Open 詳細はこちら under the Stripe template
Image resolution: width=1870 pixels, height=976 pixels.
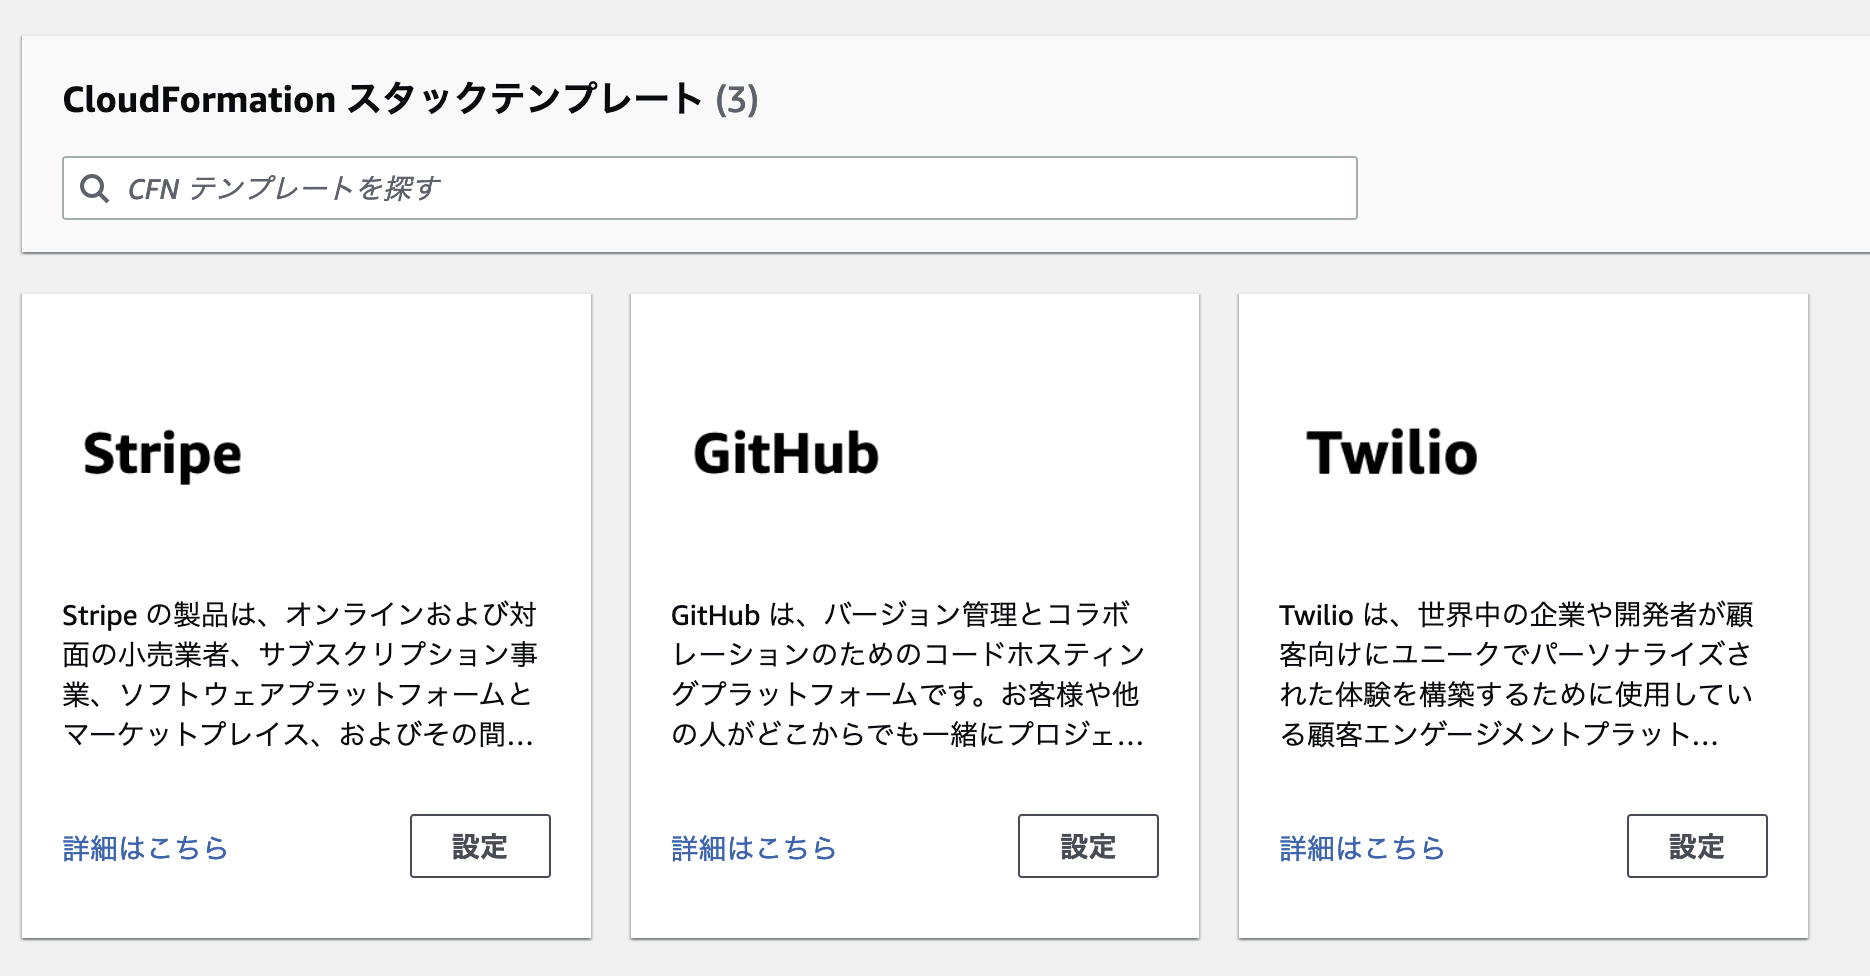tap(144, 847)
